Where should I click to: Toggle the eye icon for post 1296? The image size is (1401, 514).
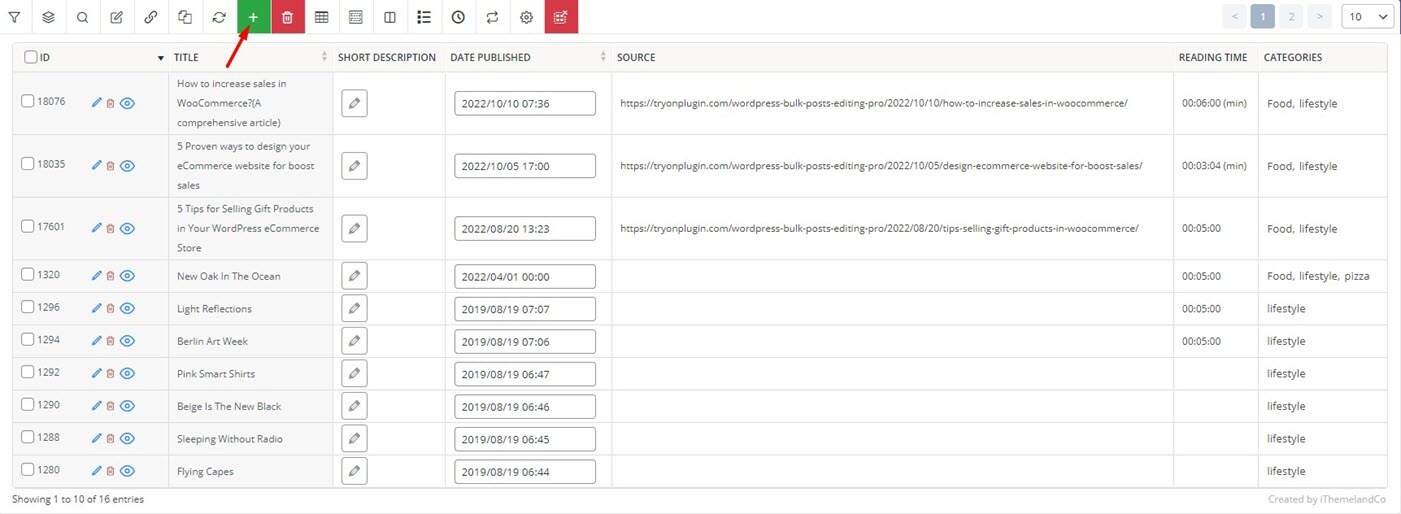(127, 308)
